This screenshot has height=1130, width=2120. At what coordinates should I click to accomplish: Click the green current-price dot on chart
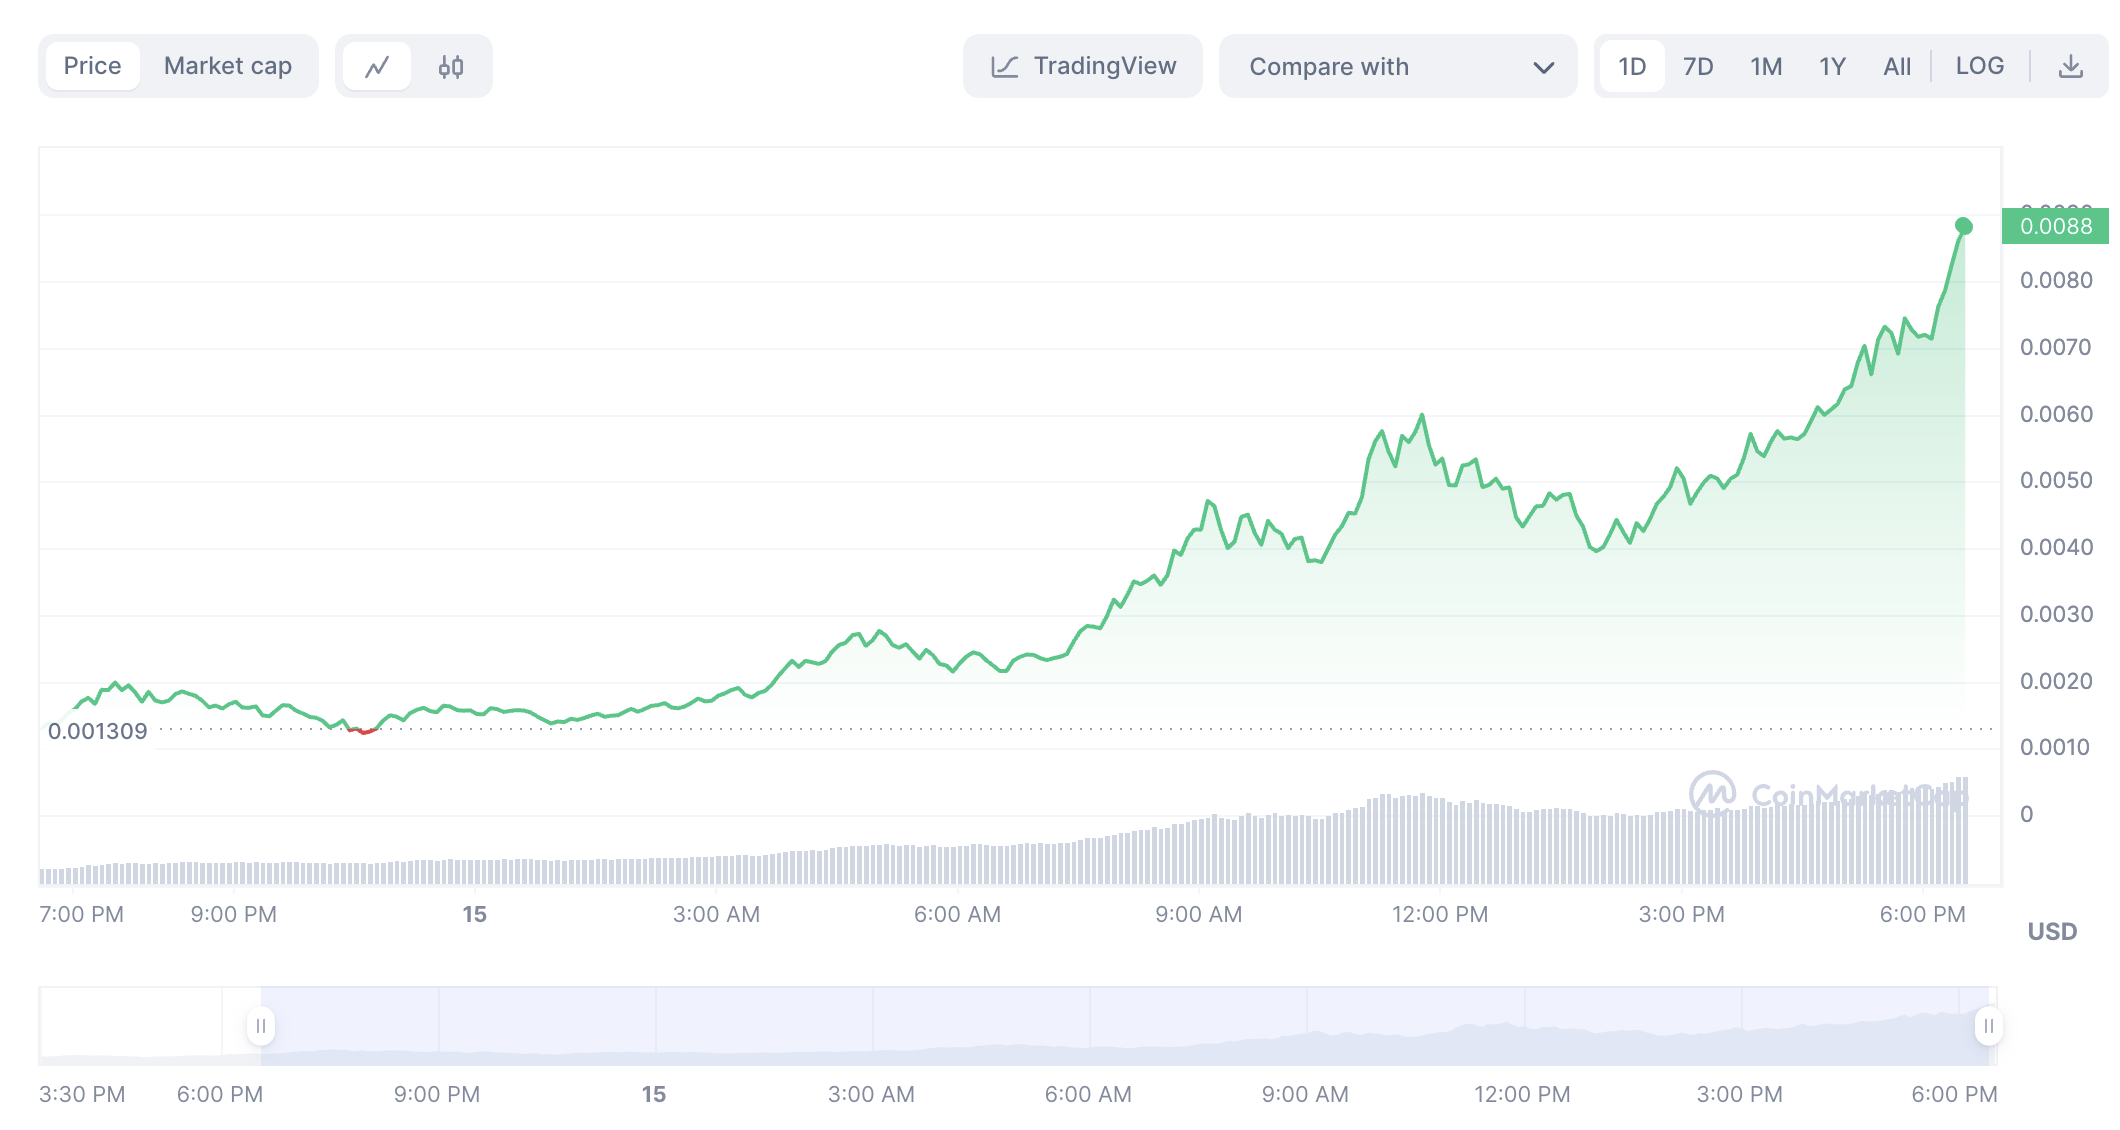click(x=1963, y=226)
